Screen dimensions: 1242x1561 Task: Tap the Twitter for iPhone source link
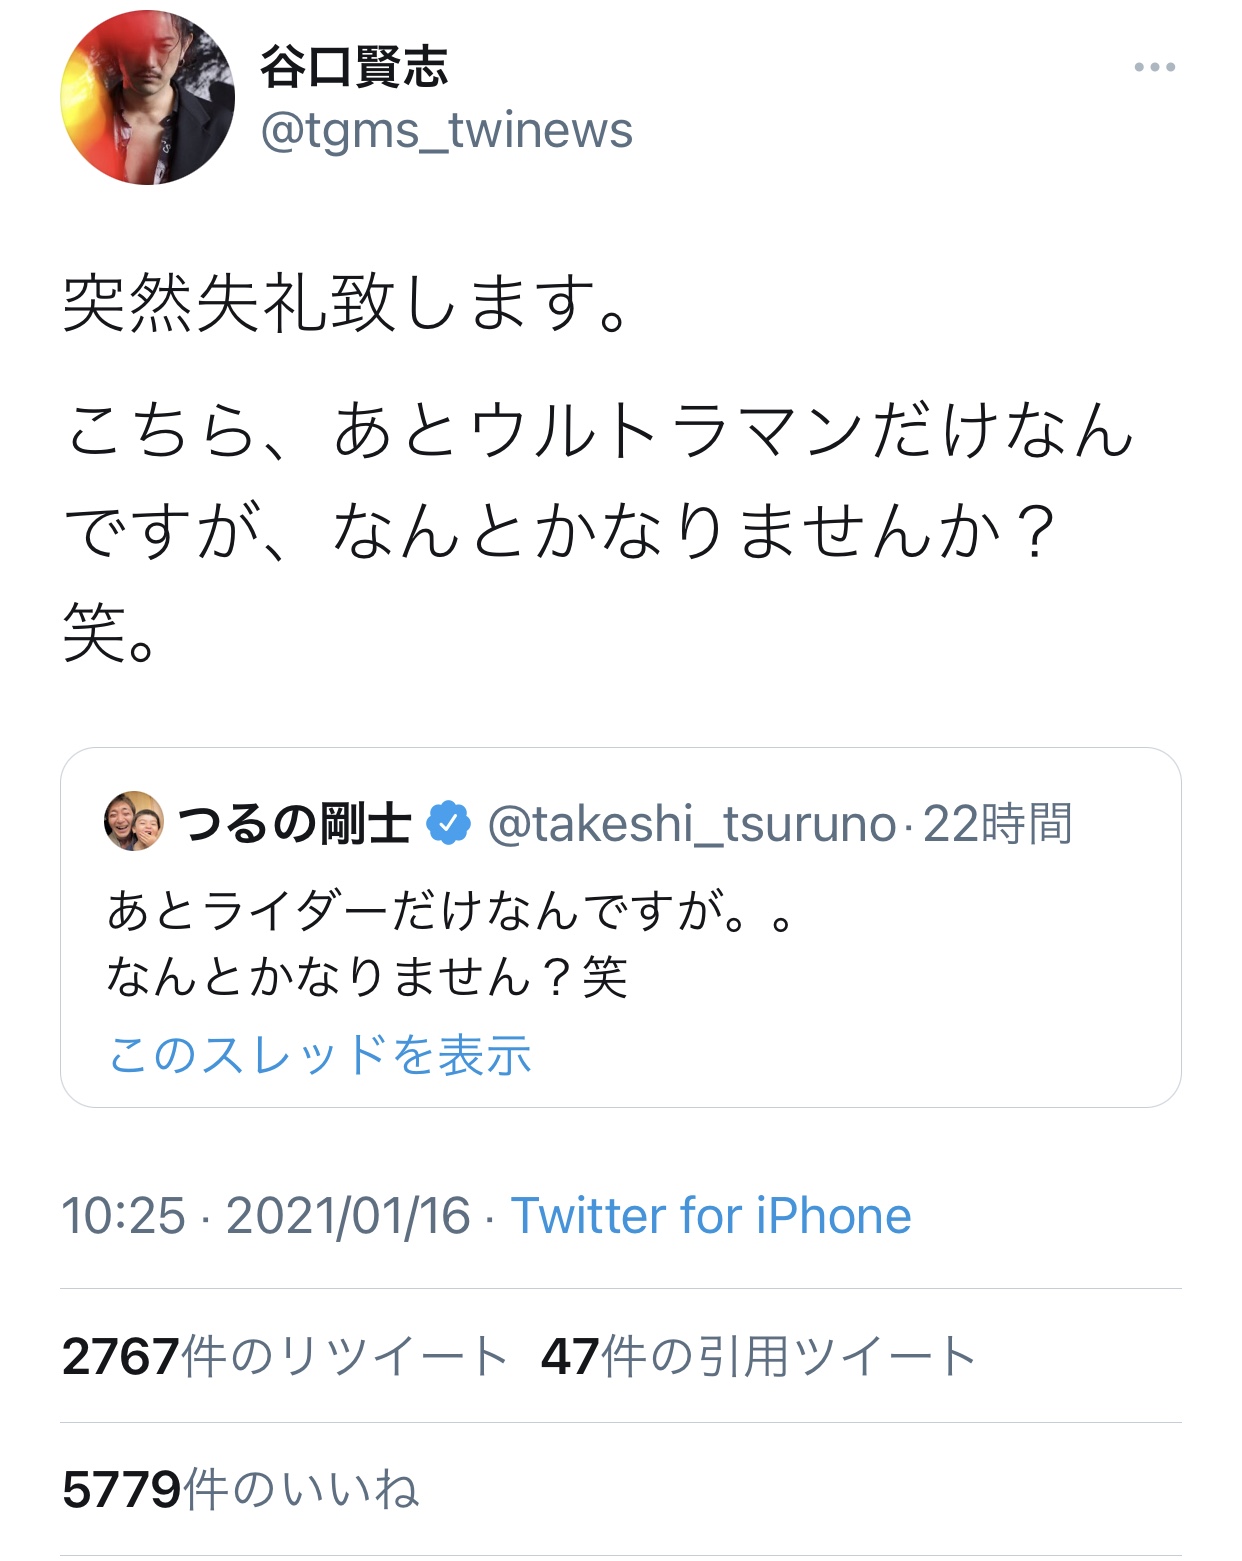pyautogui.click(x=711, y=1216)
